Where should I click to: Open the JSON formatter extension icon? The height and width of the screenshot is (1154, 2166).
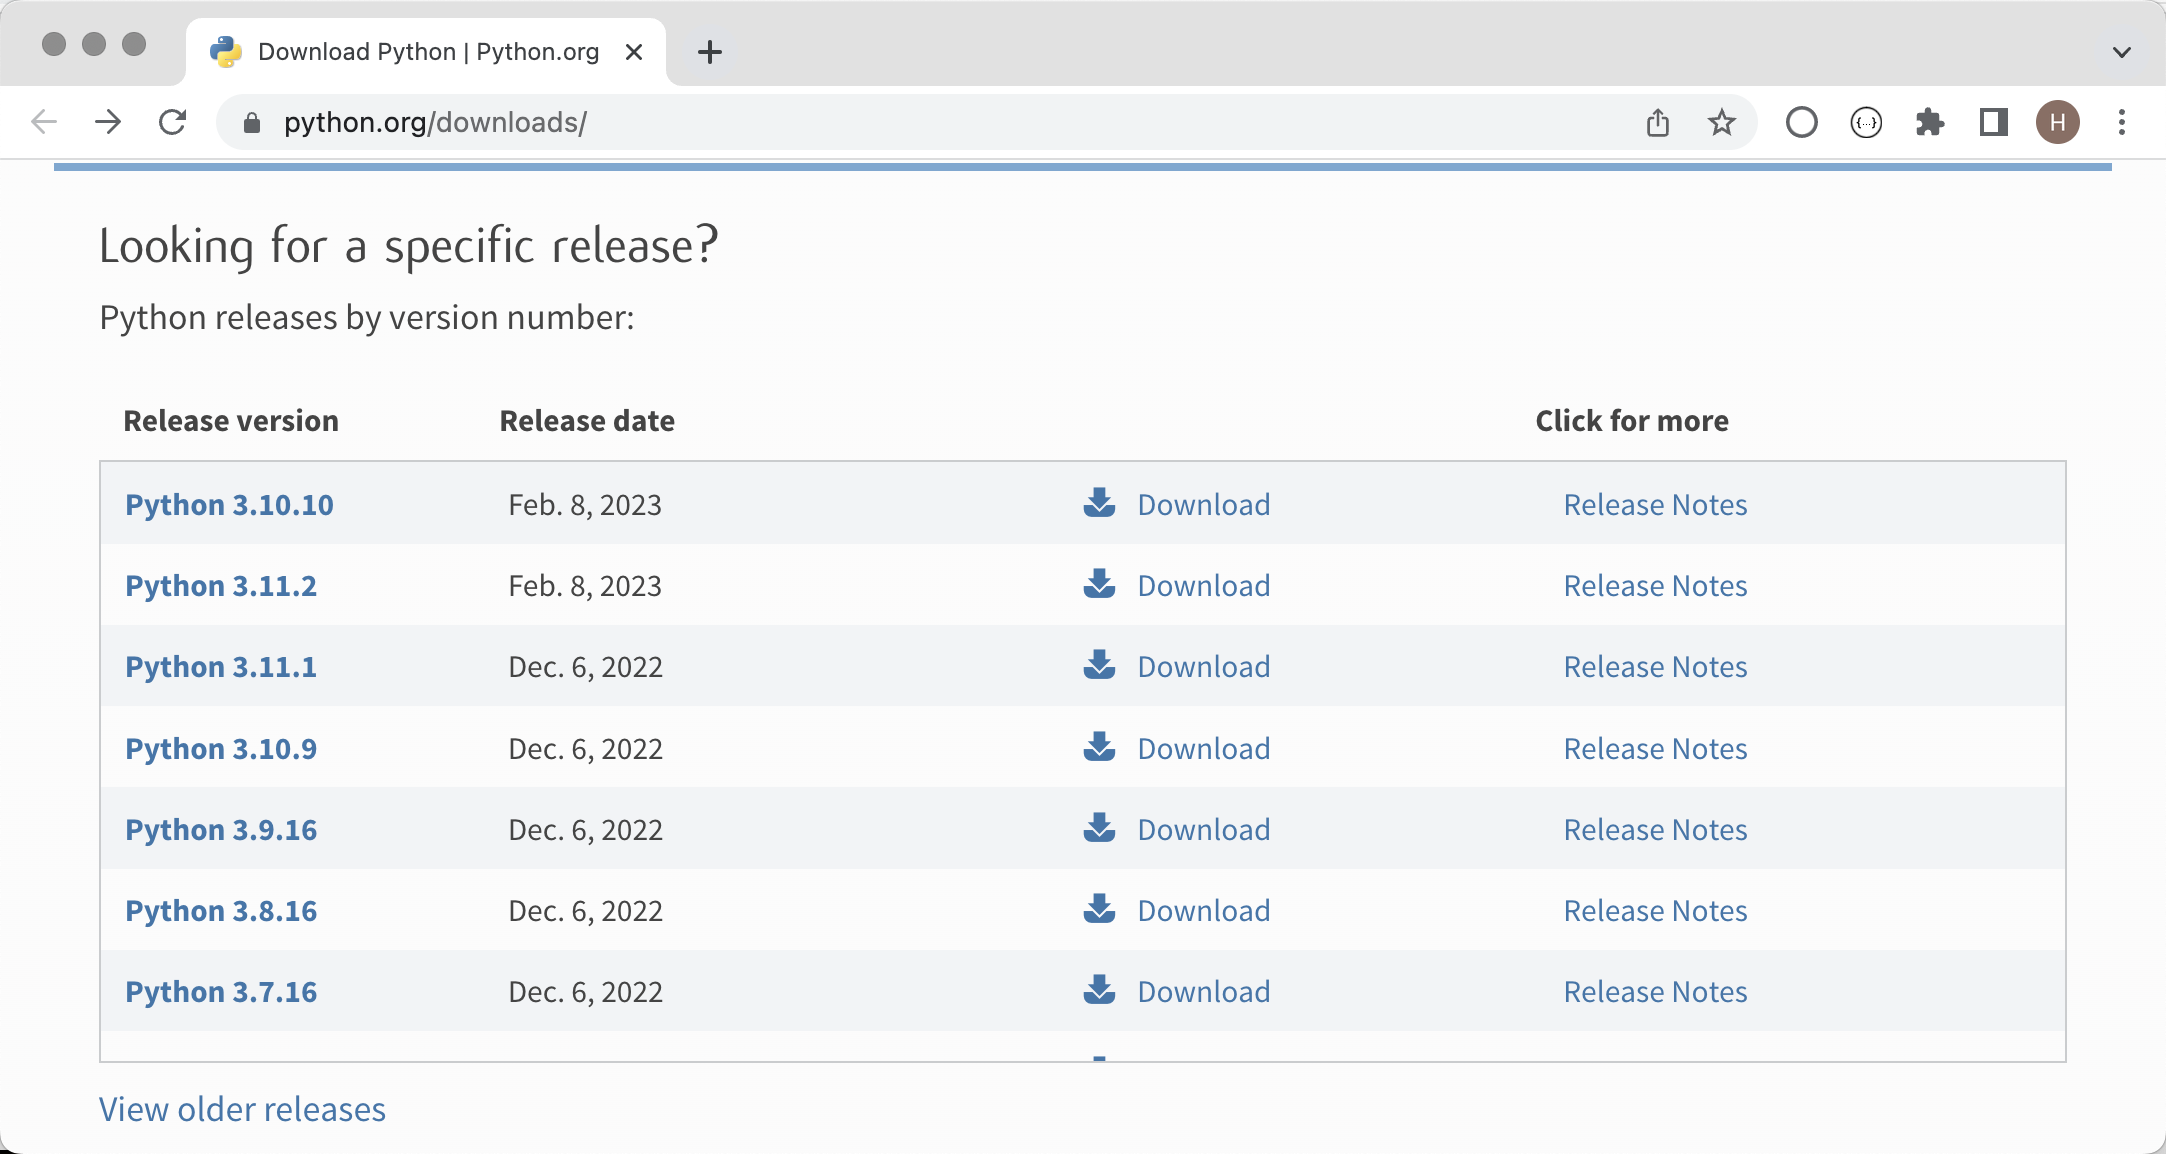pos(1866,122)
